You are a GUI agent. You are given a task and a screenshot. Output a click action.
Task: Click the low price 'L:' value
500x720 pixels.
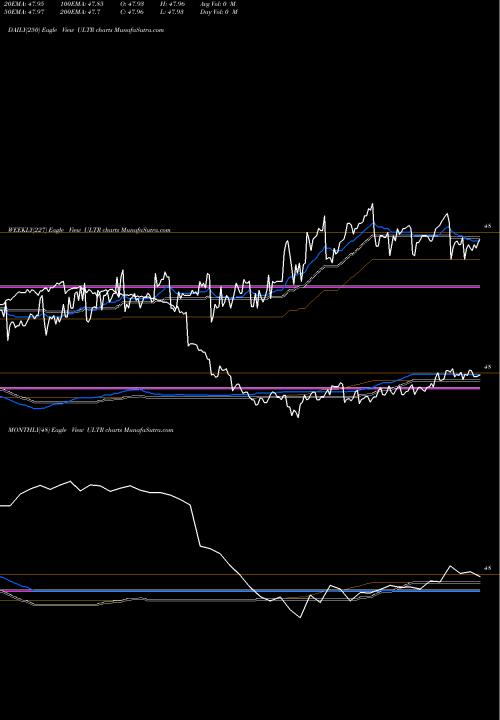pos(172,12)
